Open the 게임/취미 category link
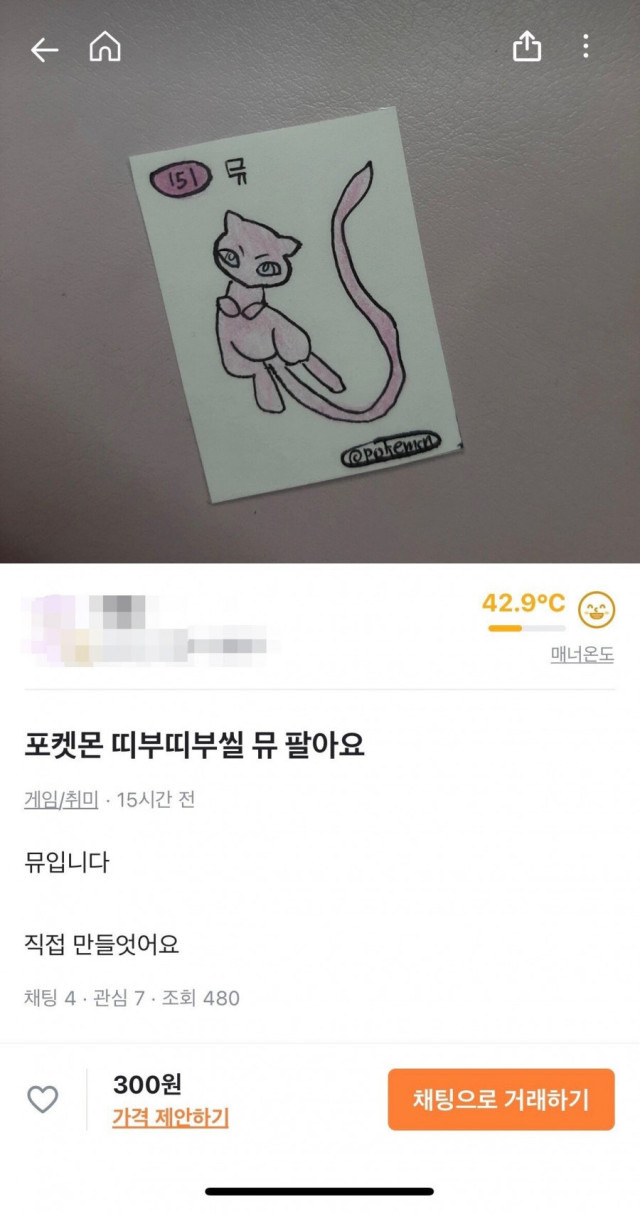Screen dimensions: 640x1214 [x=61, y=800]
